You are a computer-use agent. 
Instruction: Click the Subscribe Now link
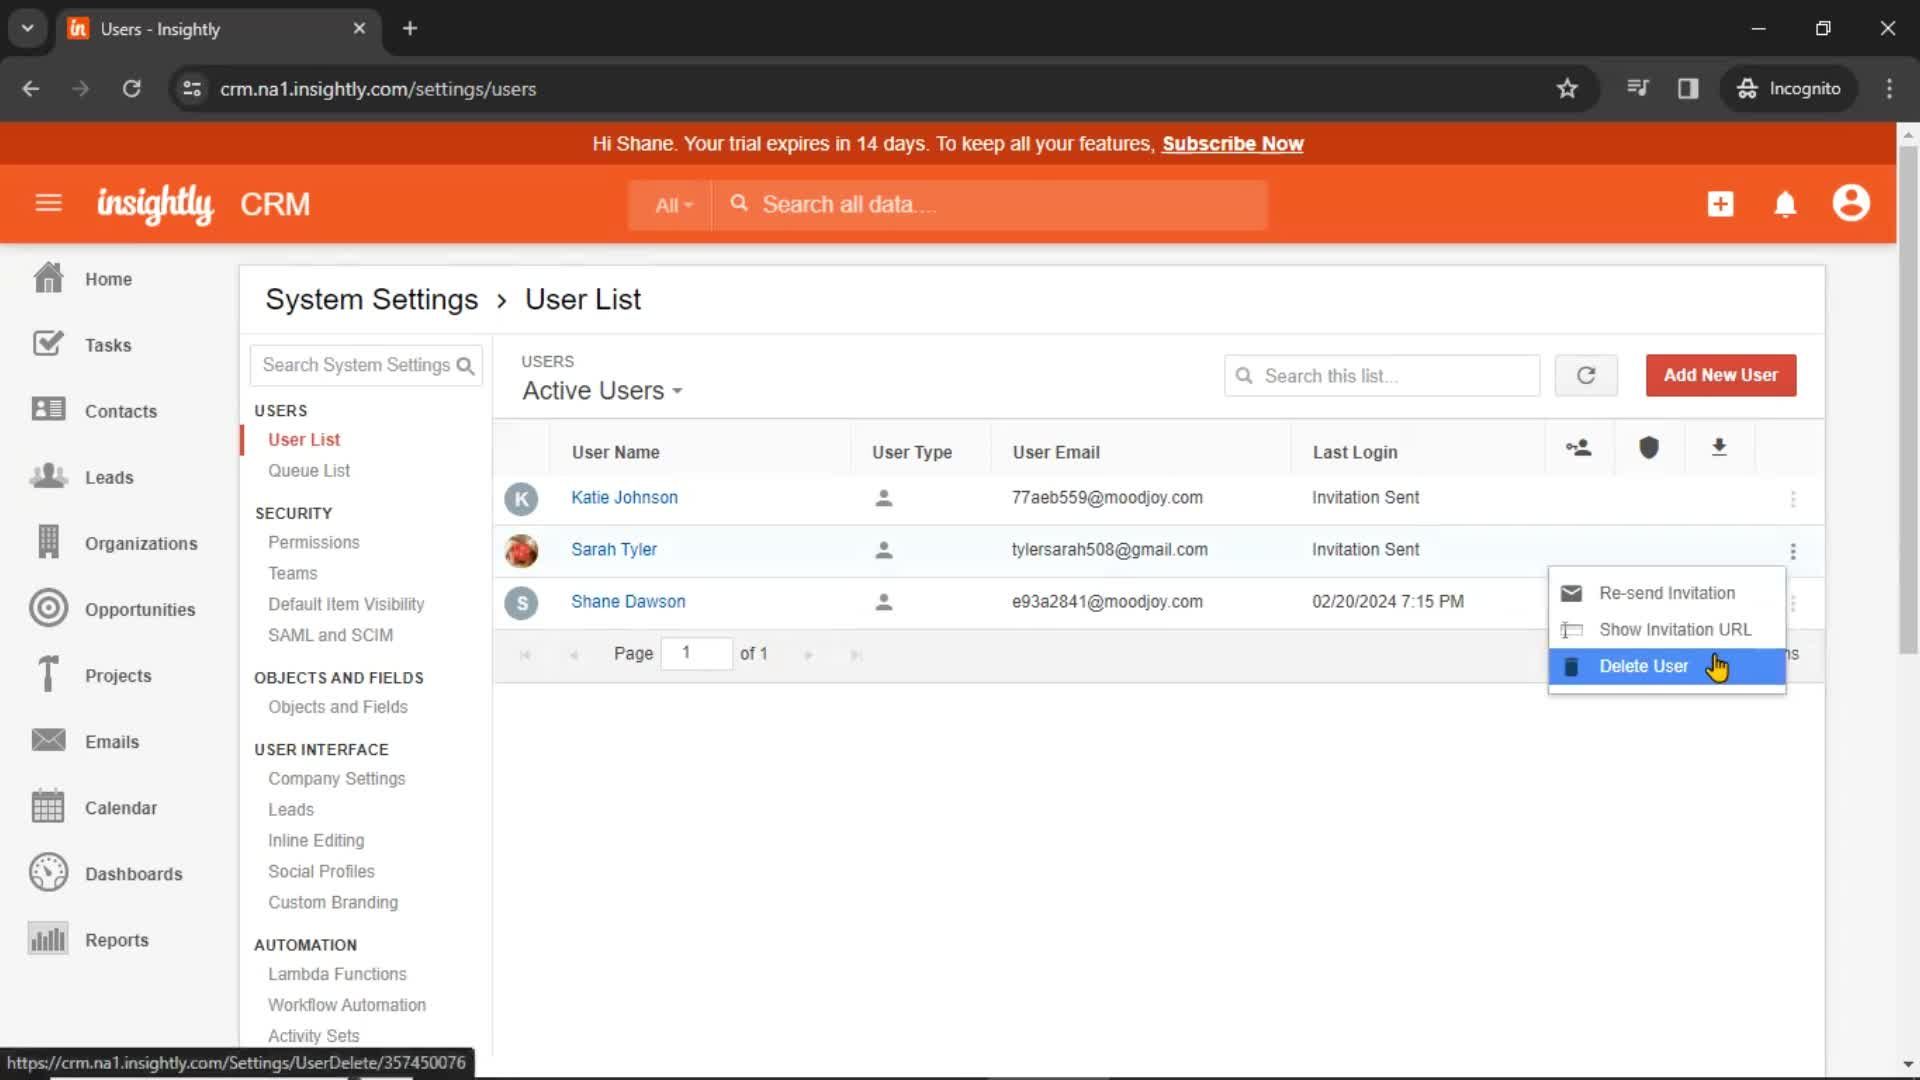(1232, 144)
